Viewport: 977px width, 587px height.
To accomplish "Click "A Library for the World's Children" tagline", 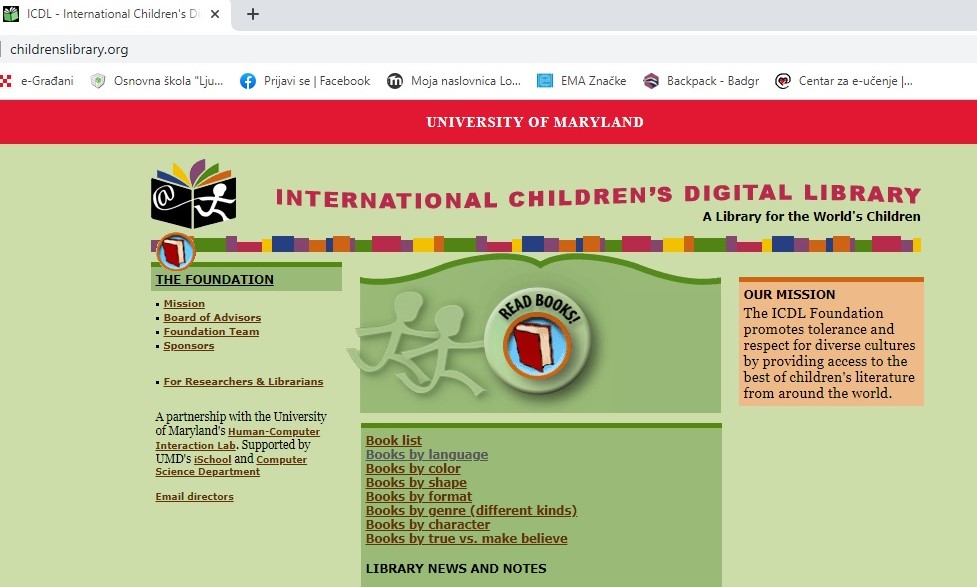I will tap(811, 217).
